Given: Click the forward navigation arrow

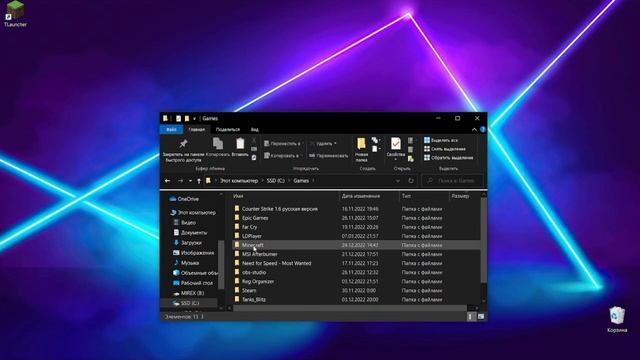Looking at the screenshot, I should coord(180,180).
